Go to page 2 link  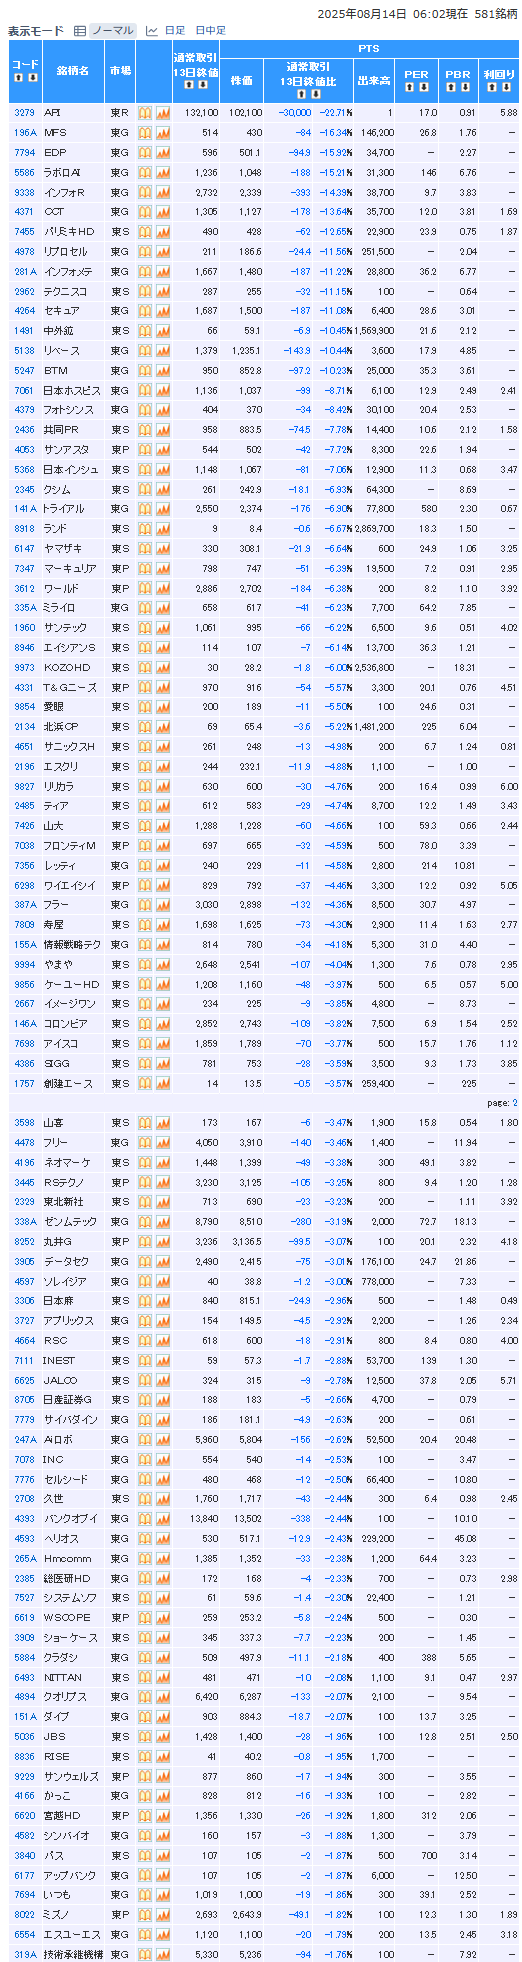[515, 1103]
